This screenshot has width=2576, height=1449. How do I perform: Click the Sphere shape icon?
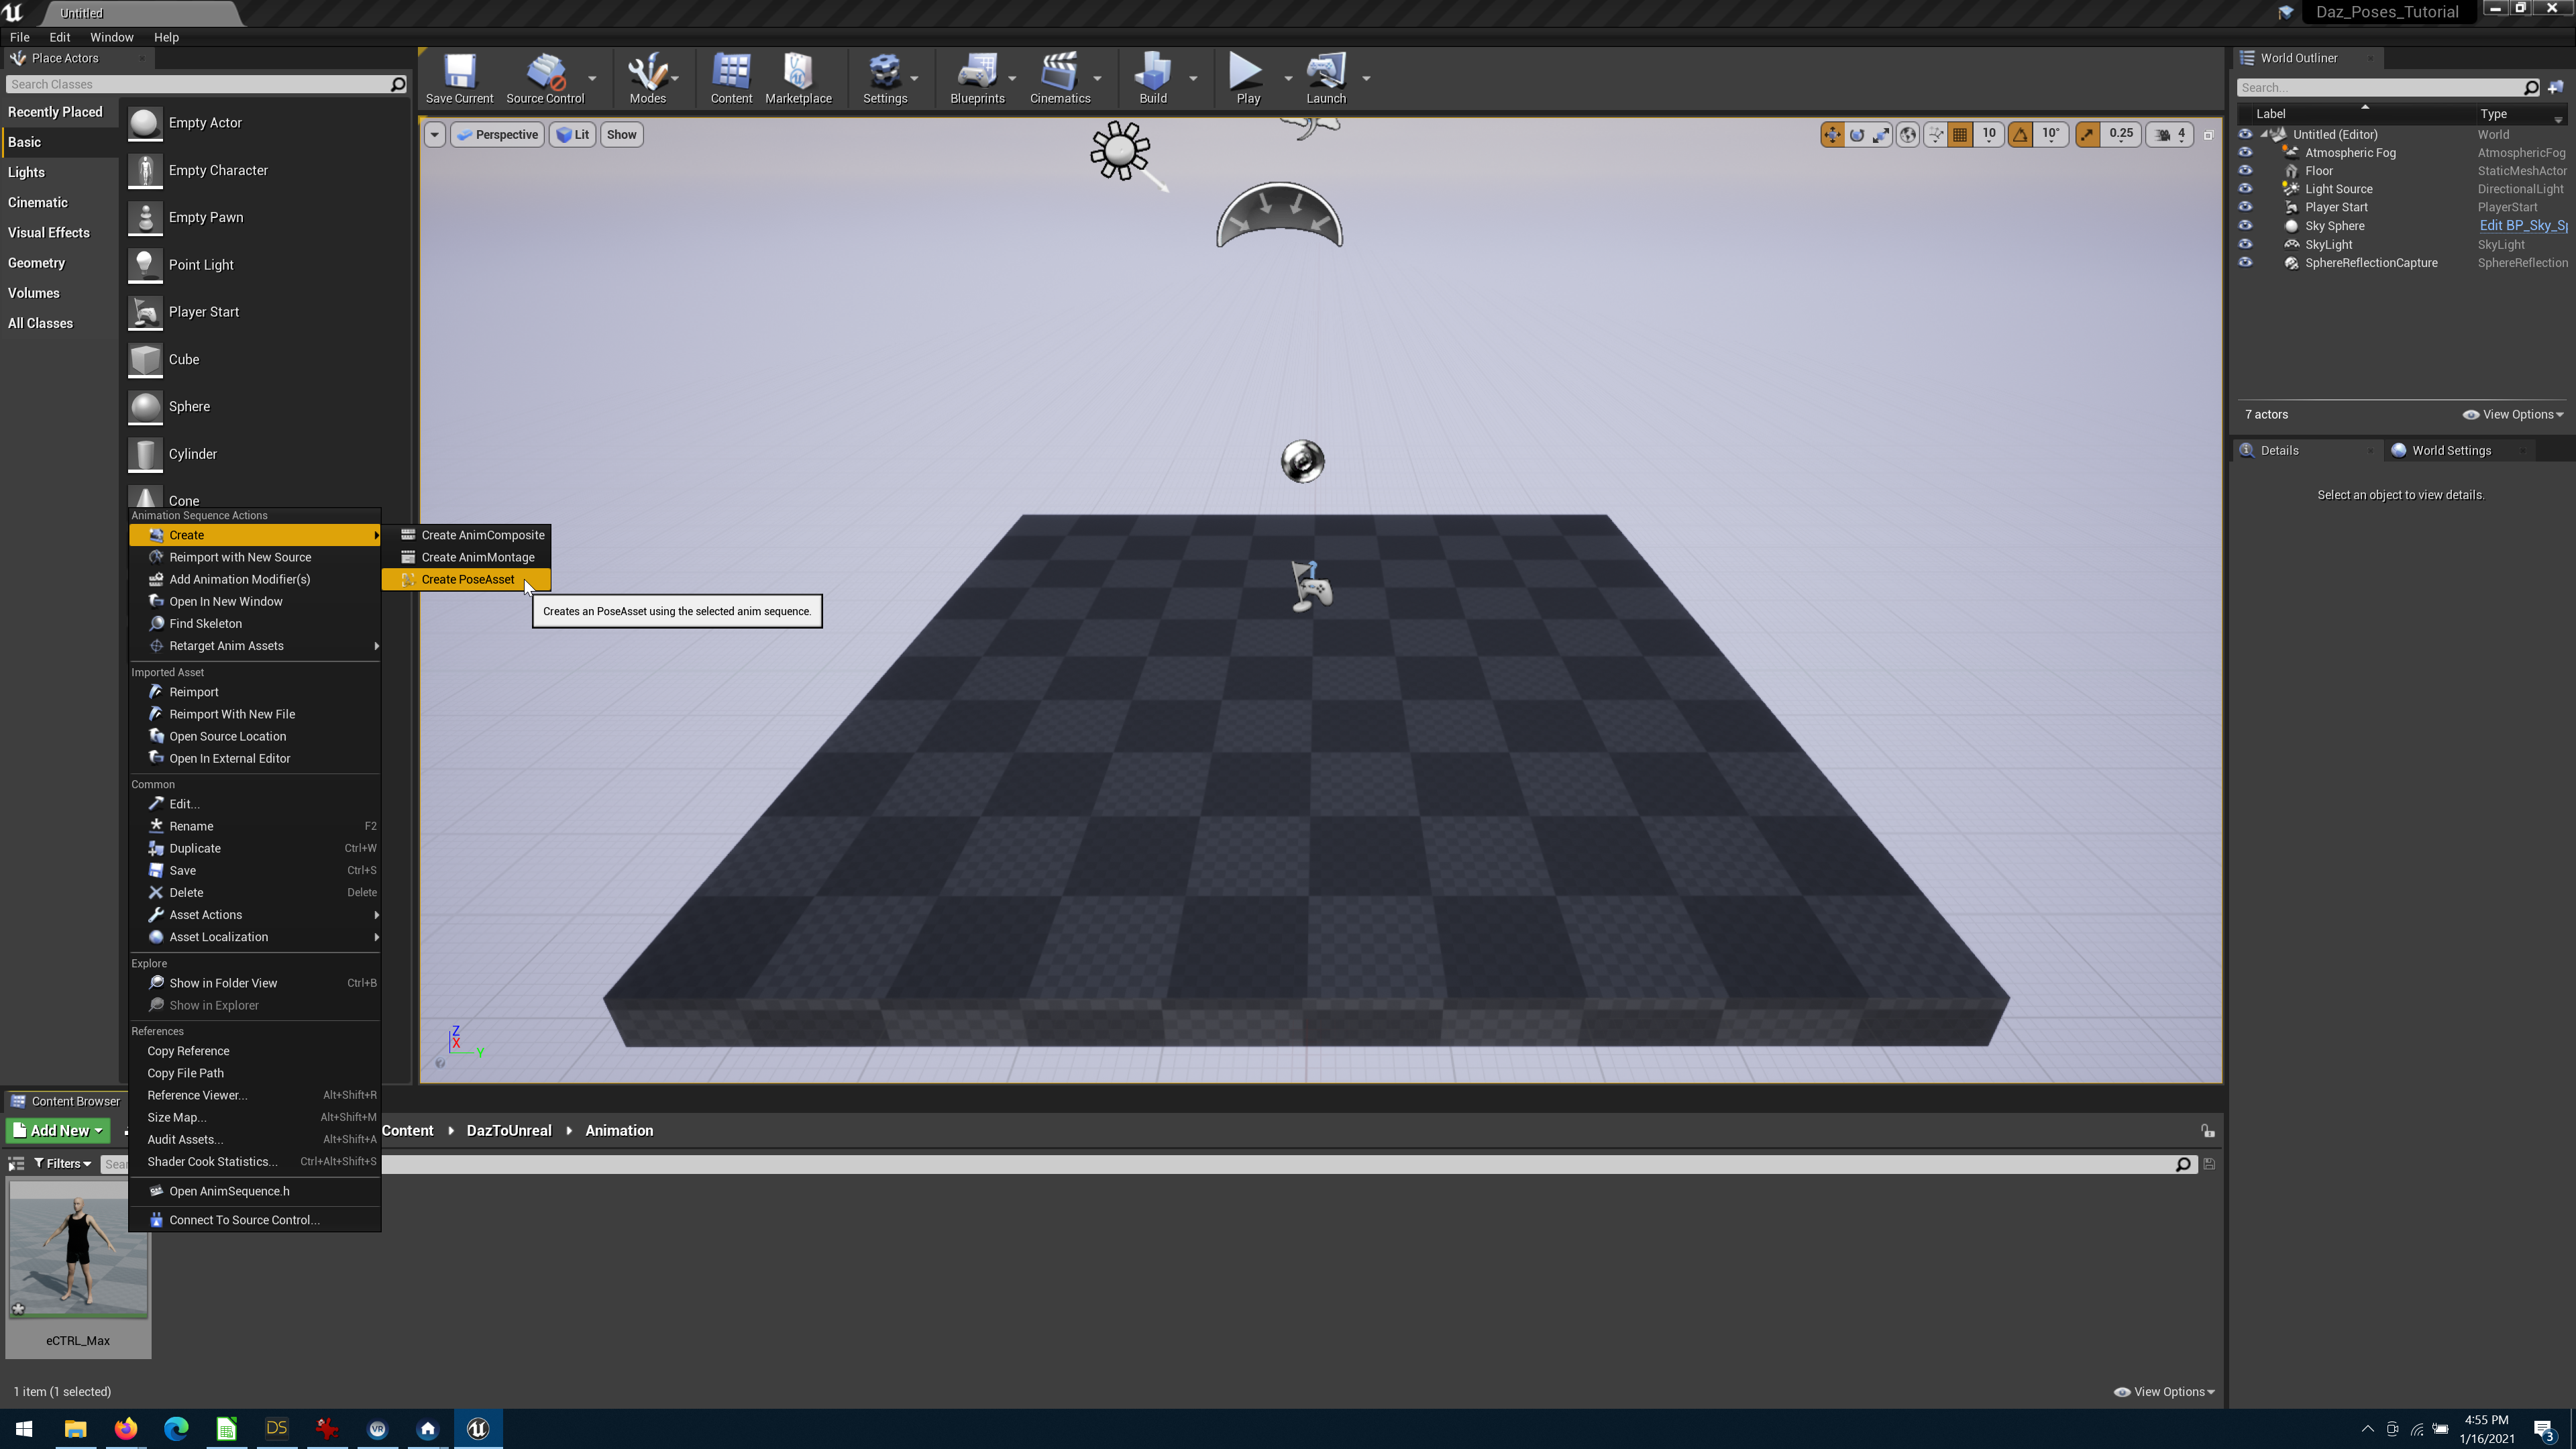[x=145, y=407]
